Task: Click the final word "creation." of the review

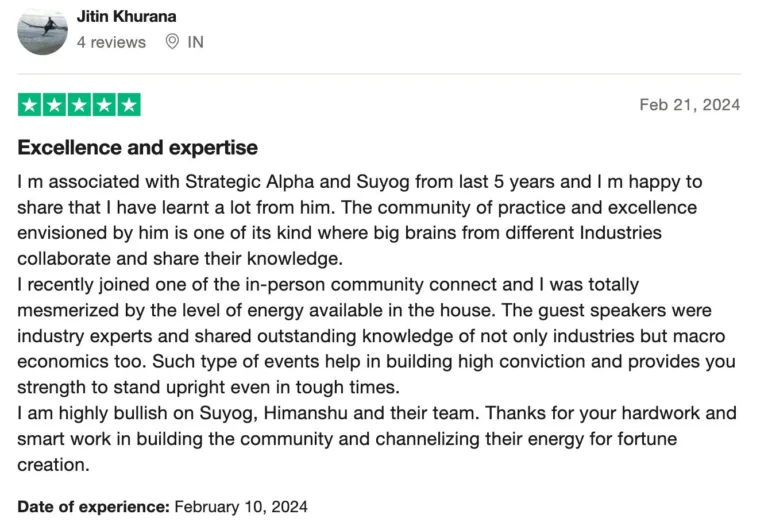Action: [53, 464]
